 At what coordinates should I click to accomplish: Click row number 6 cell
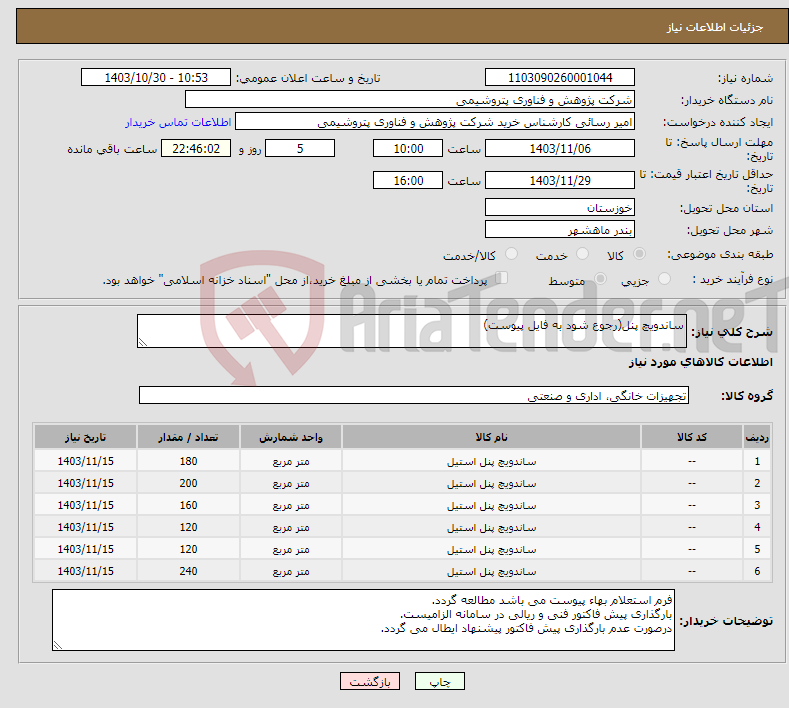click(x=757, y=571)
